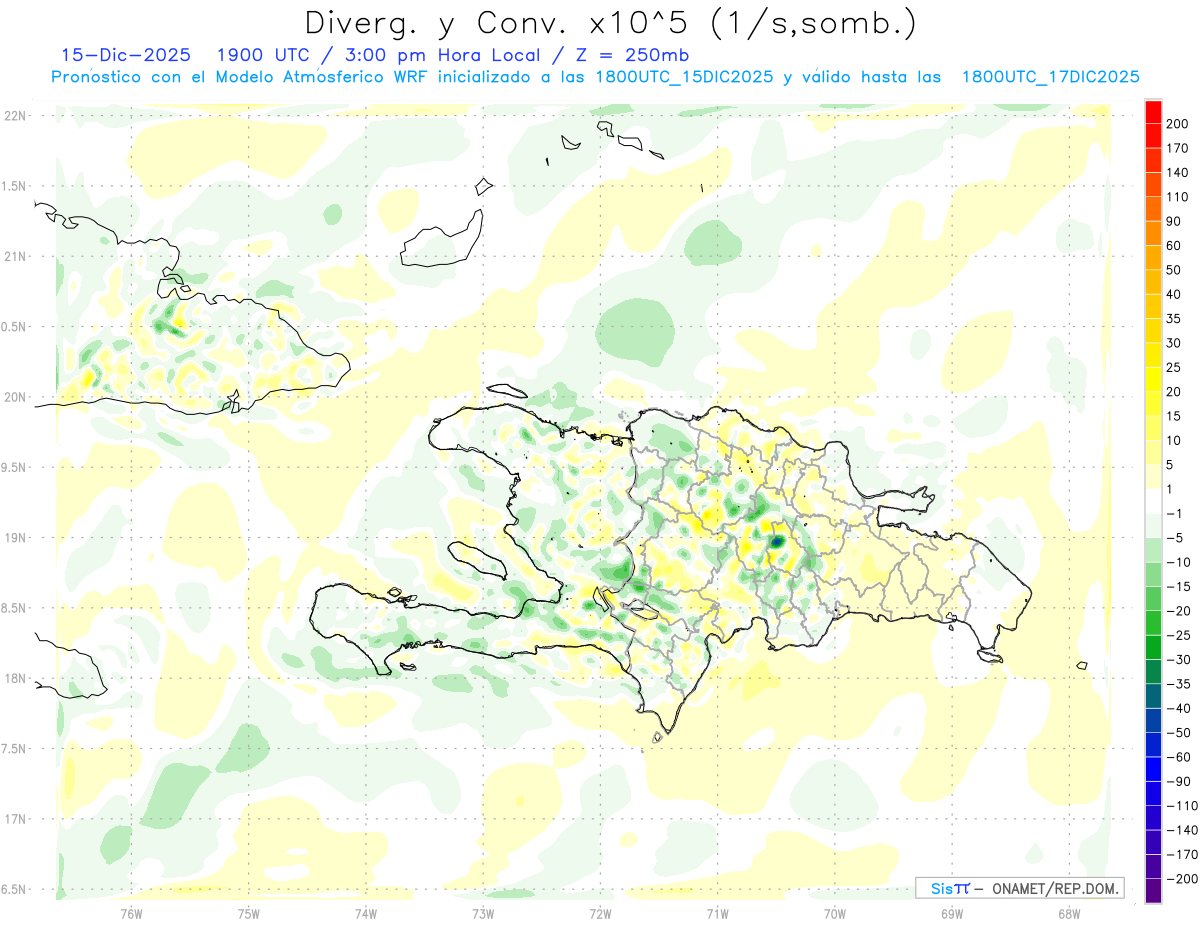Click the 18N latitude label

[x=15, y=678]
